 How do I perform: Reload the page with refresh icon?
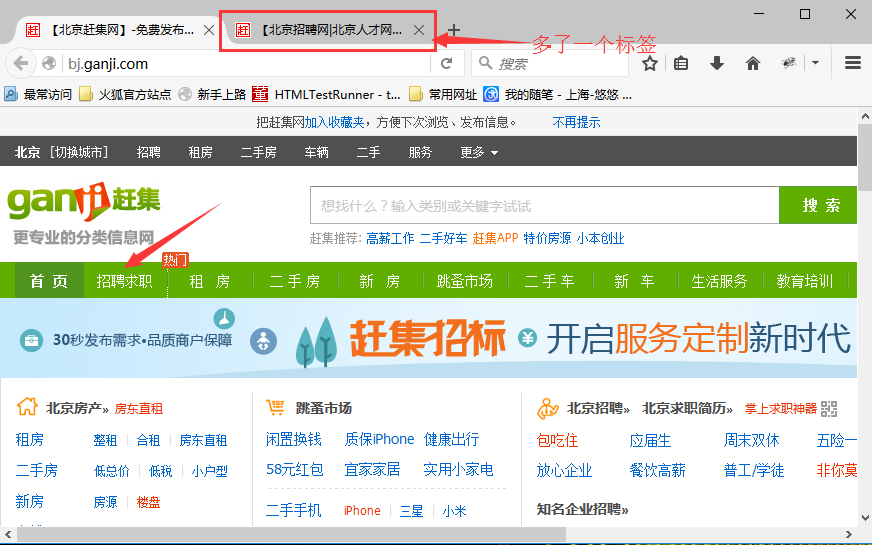tap(447, 63)
